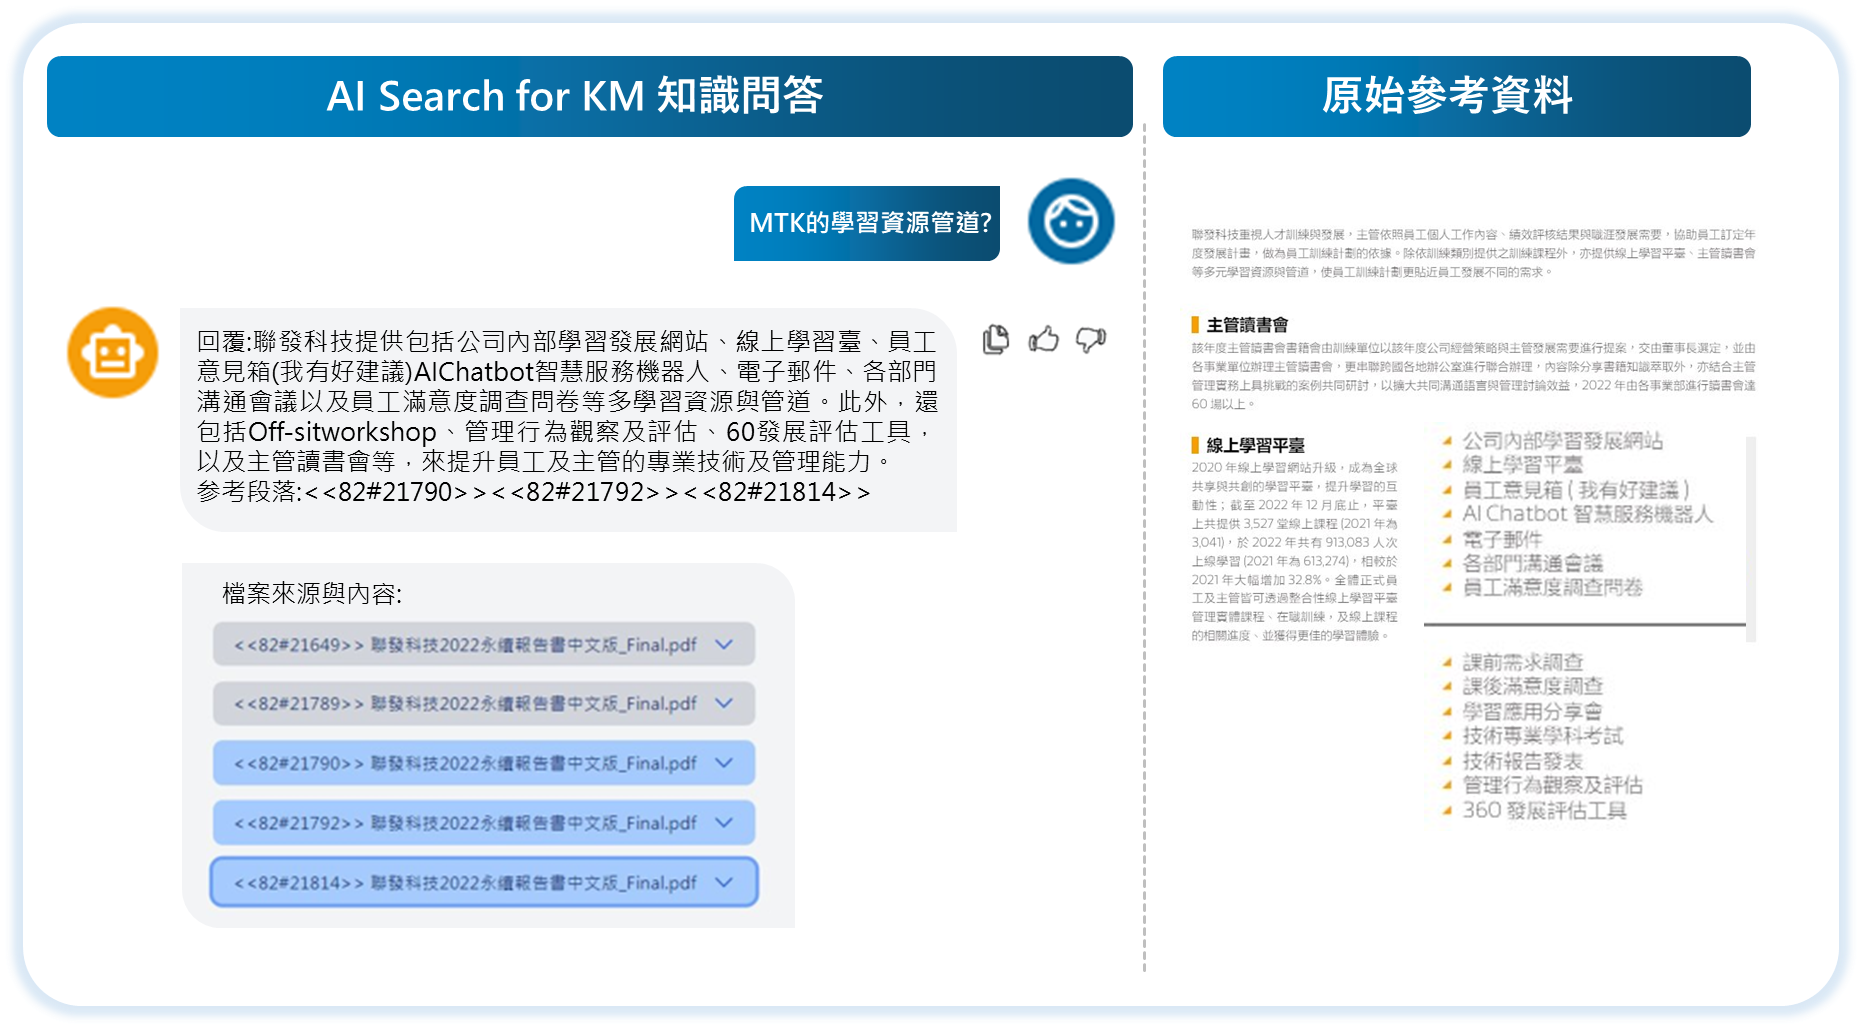Click list item 360 發展評估工具

(x=1544, y=810)
